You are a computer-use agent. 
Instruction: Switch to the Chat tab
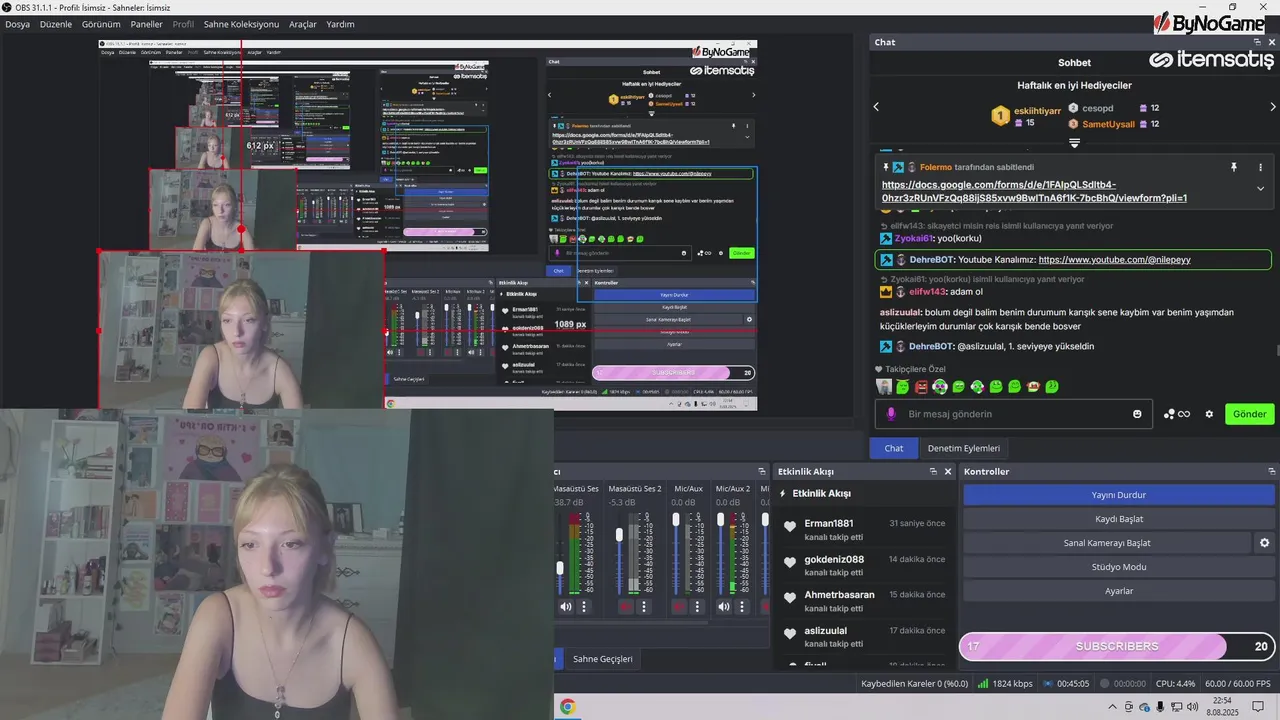[x=894, y=448]
